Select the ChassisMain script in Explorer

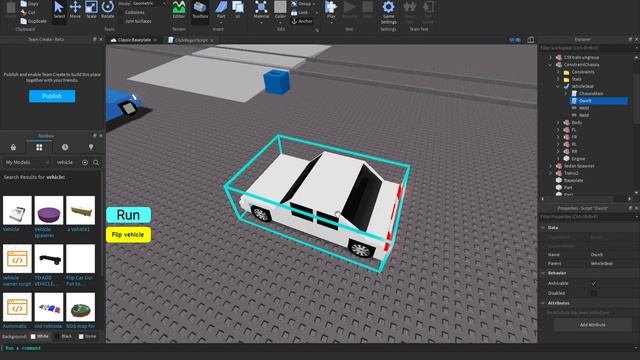coord(591,93)
